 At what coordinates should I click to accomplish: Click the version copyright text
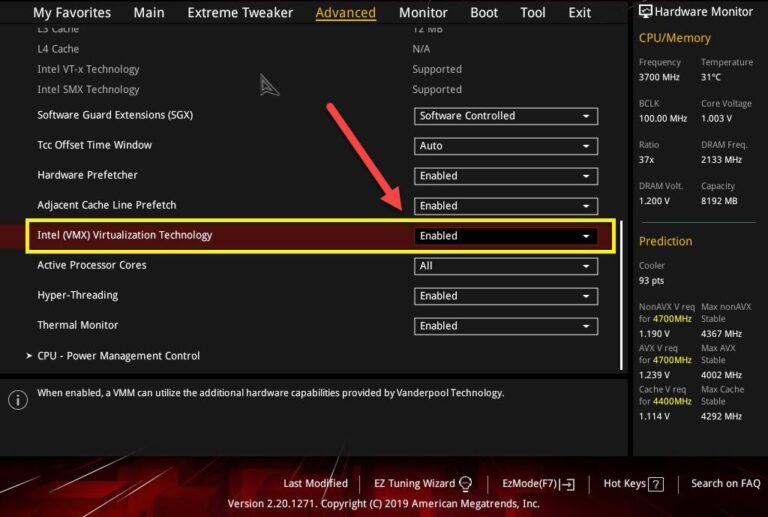[x=384, y=504]
